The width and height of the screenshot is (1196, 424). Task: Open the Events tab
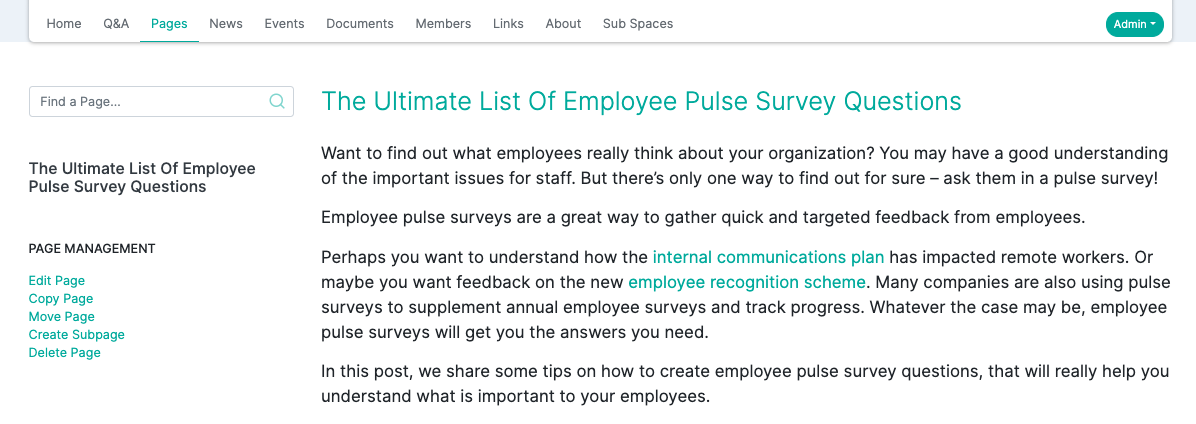[285, 24]
